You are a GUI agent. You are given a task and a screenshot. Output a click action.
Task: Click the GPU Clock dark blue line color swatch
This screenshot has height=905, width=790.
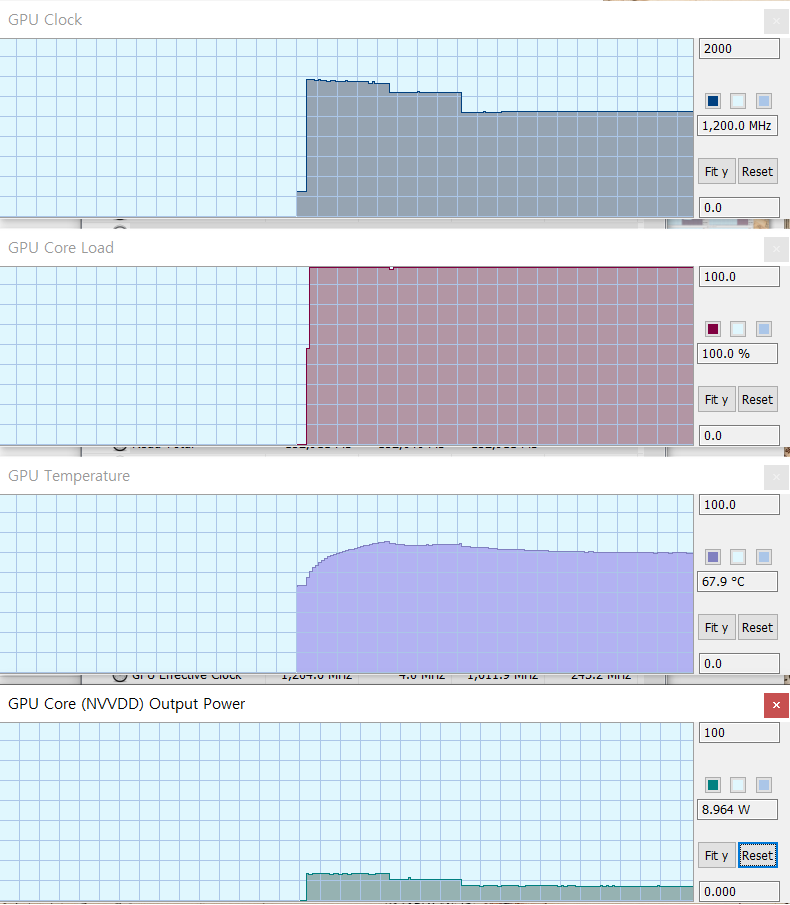coord(713,101)
